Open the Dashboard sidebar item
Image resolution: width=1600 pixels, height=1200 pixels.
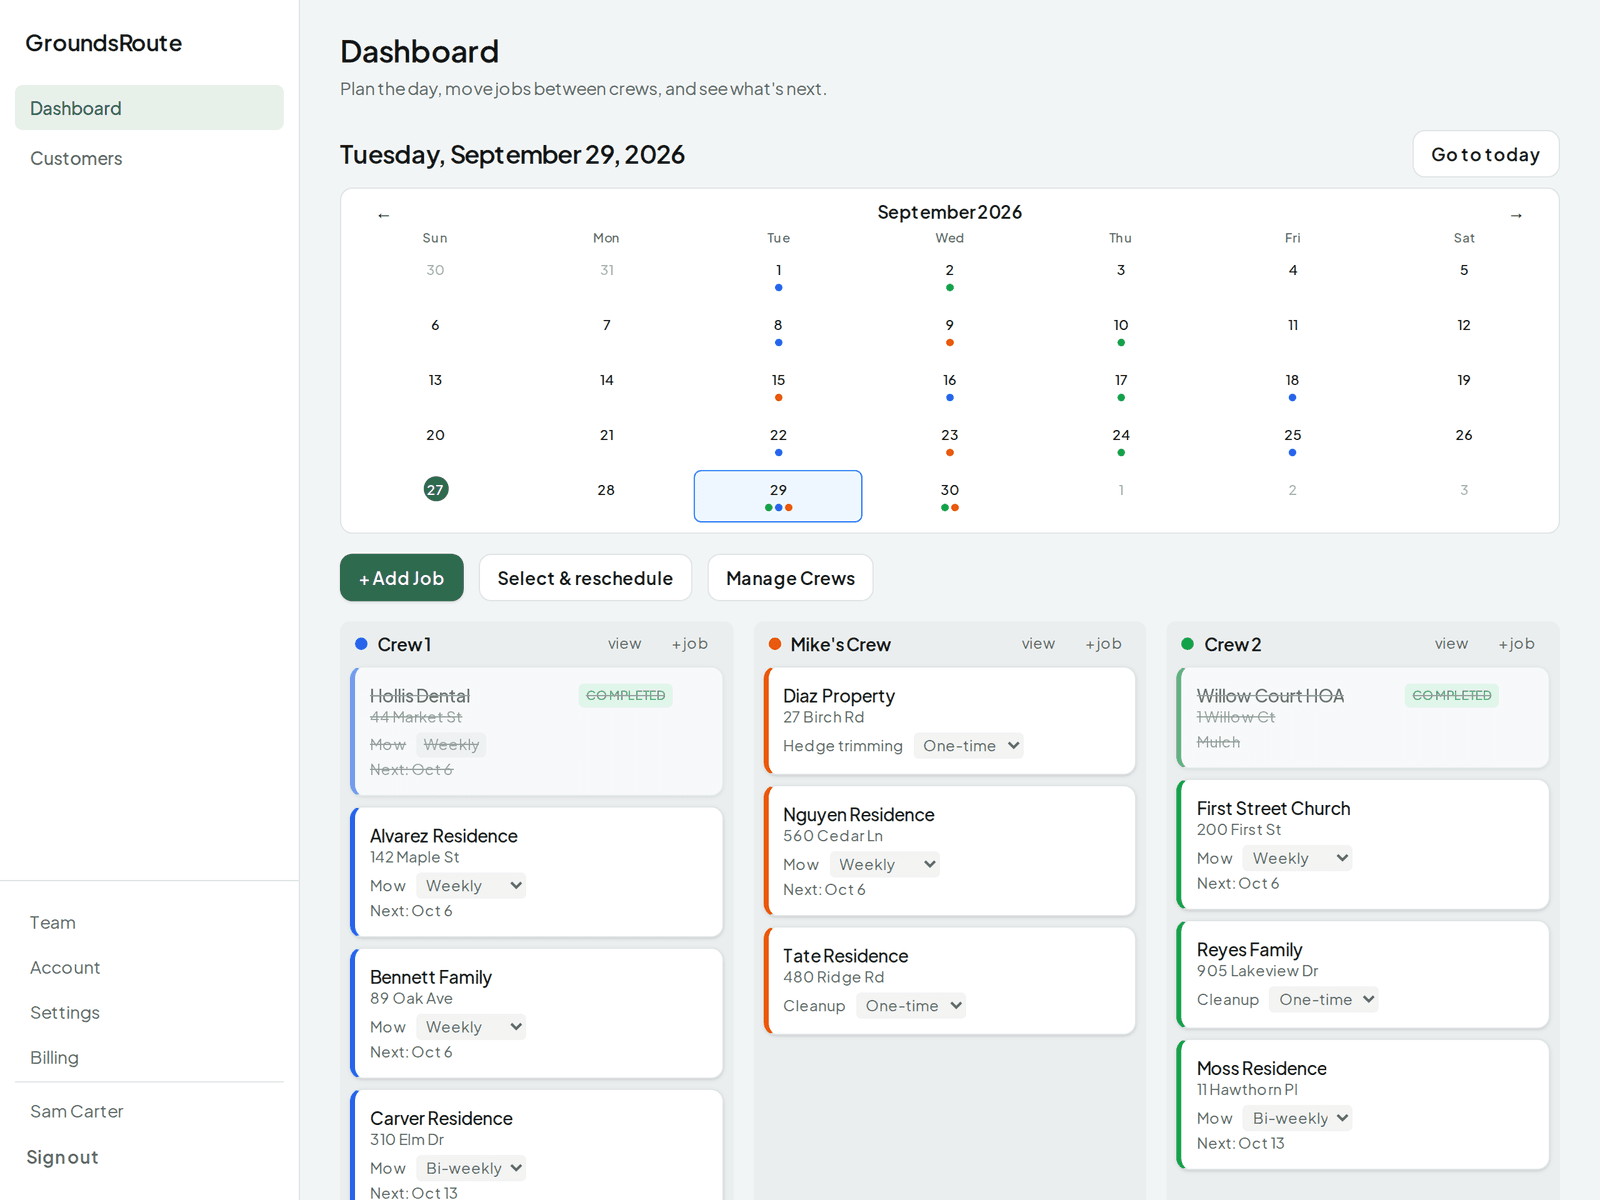coord(149,108)
